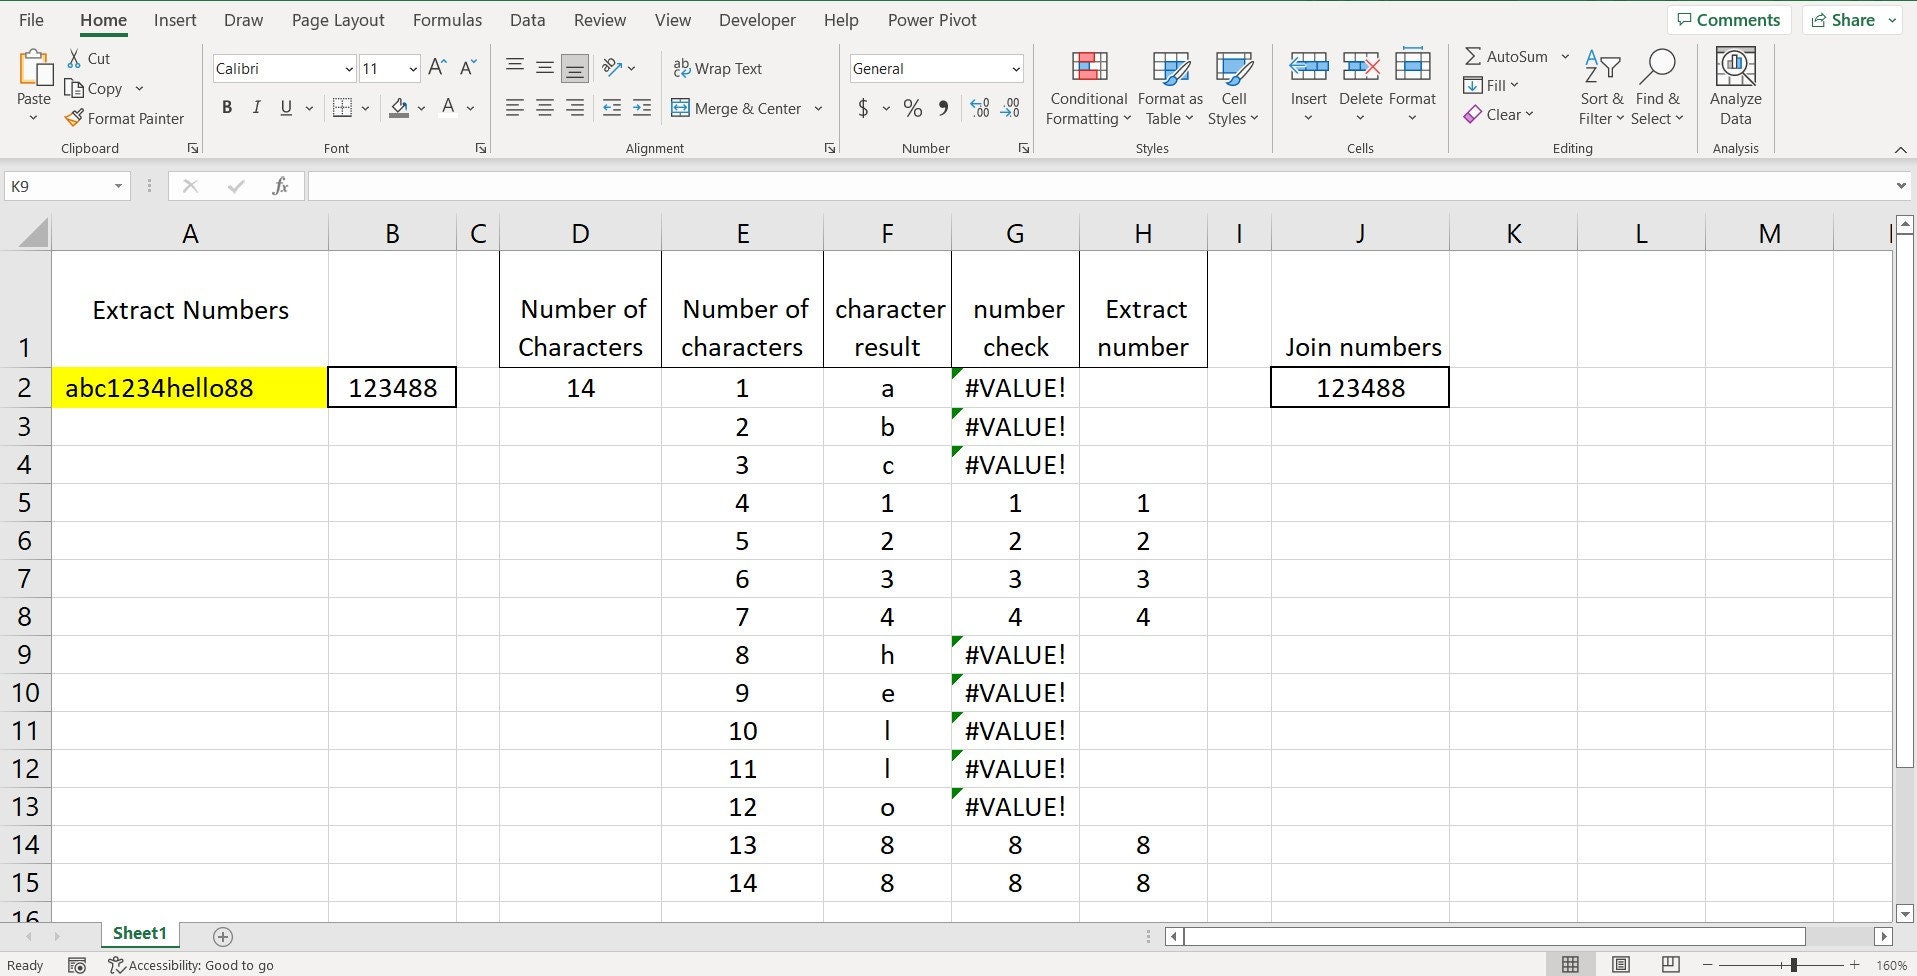Click the AutoSum button
Screen dimensions: 1917x976
[x=1506, y=57]
